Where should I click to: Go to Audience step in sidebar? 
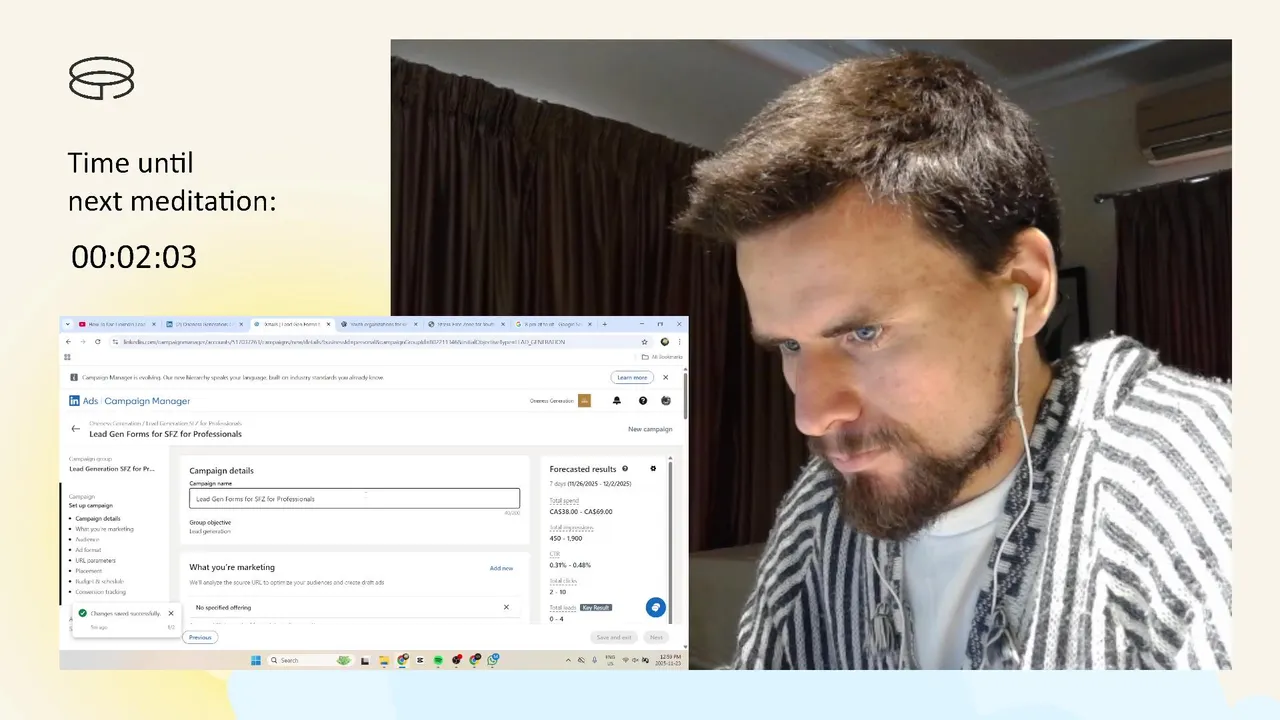pos(87,539)
